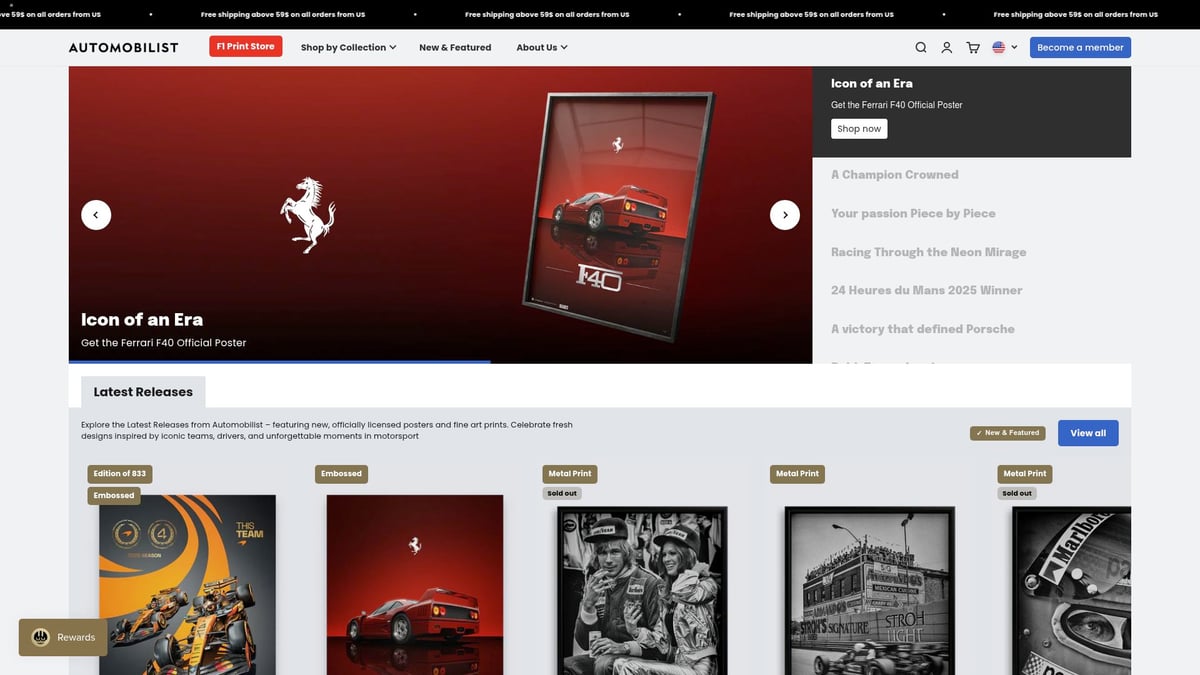Select A victory that defined Porsche slide
Screen dimensions: 1200x675
click(923, 329)
